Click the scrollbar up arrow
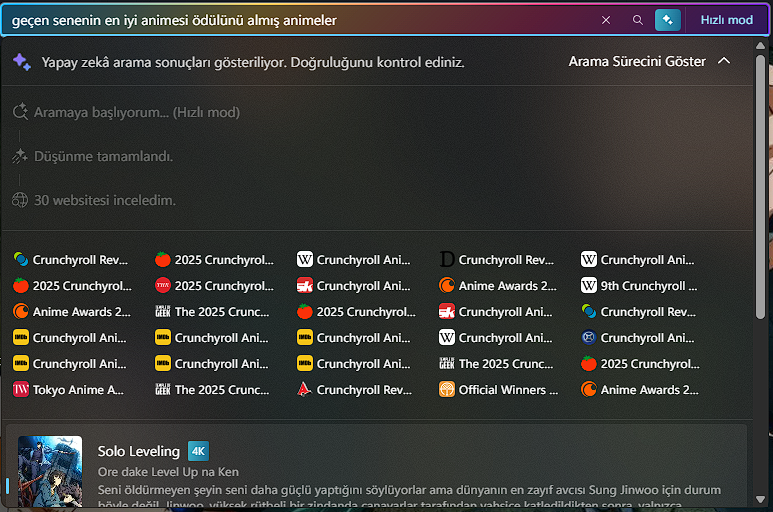Viewport: 773px width, 512px height. tap(760, 46)
